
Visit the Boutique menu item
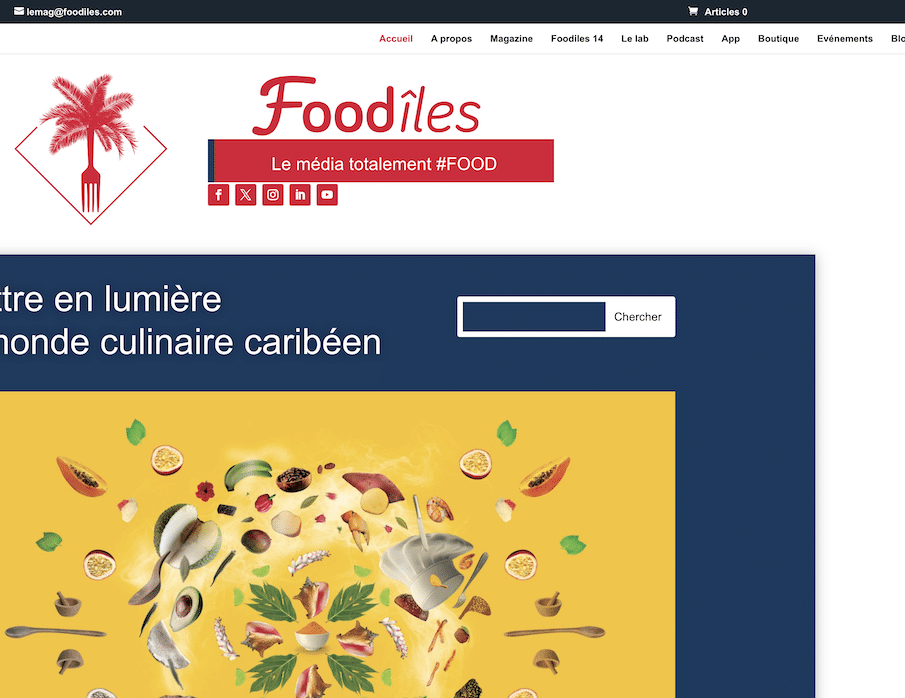tap(778, 39)
